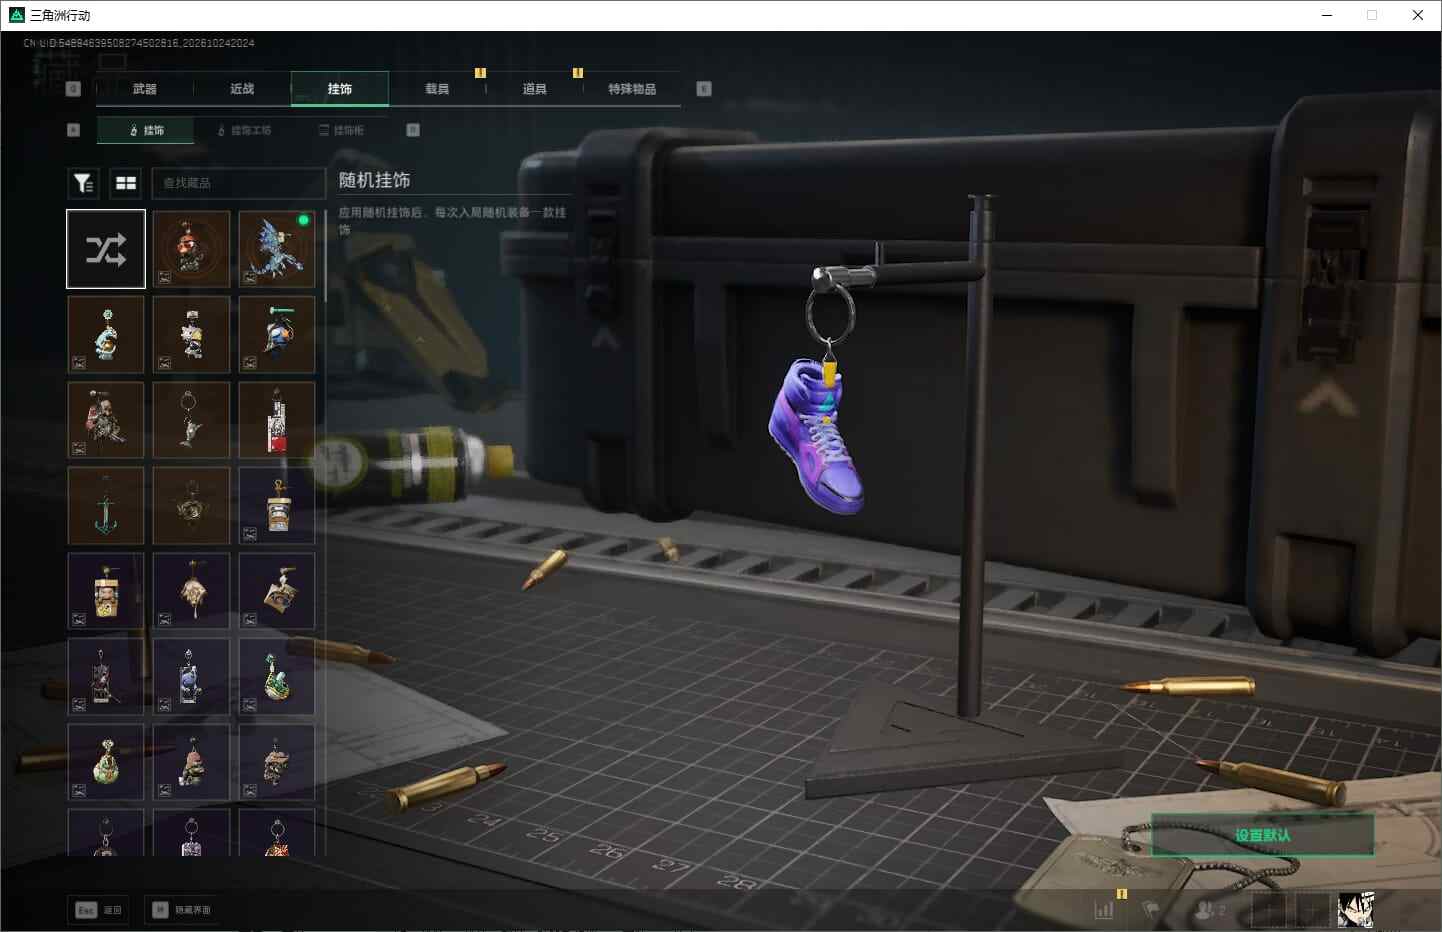The height and width of the screenshot is (932, 1442).
Task: Open the 武器 weapons tab
Action: point(145,89)
